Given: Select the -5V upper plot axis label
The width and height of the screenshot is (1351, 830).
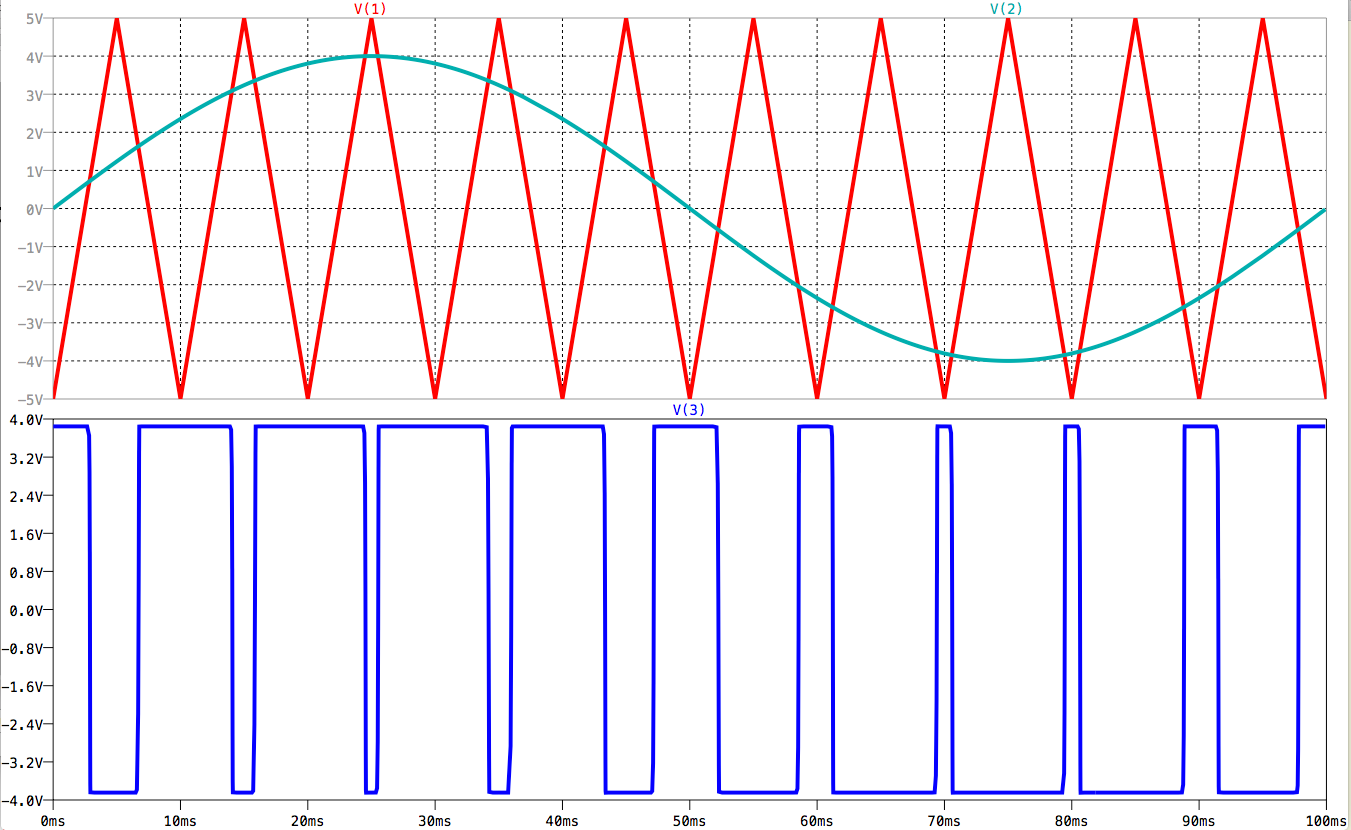Looking at the screenshot, I should (29, 399).
